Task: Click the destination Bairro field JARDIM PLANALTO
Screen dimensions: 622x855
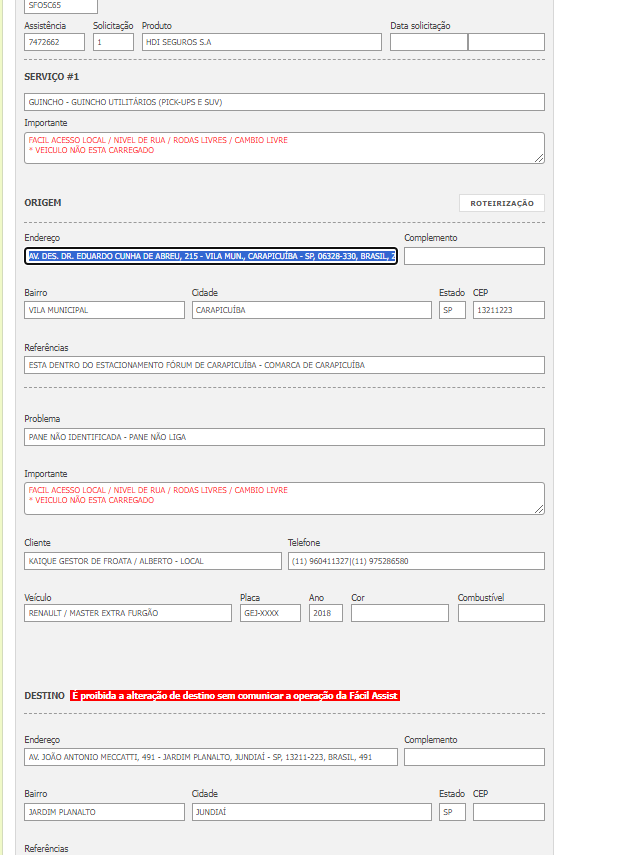Action: (104, 812)
